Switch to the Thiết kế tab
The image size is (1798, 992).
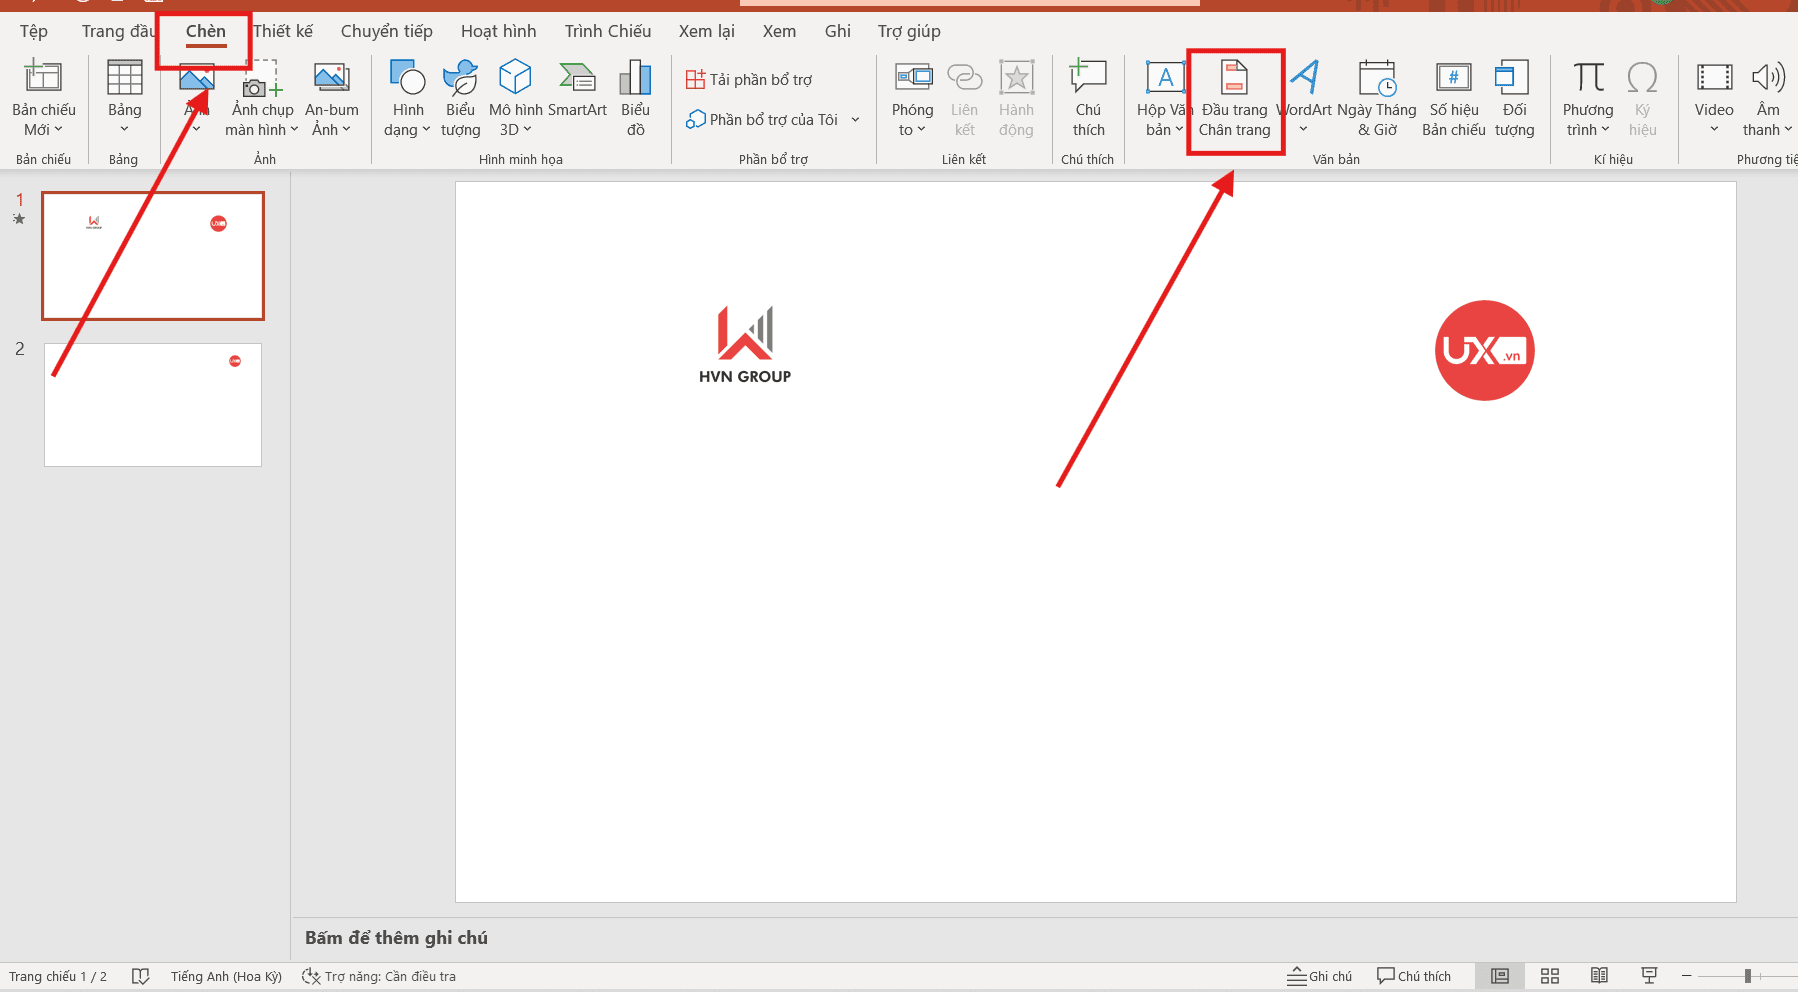[283, 31]
